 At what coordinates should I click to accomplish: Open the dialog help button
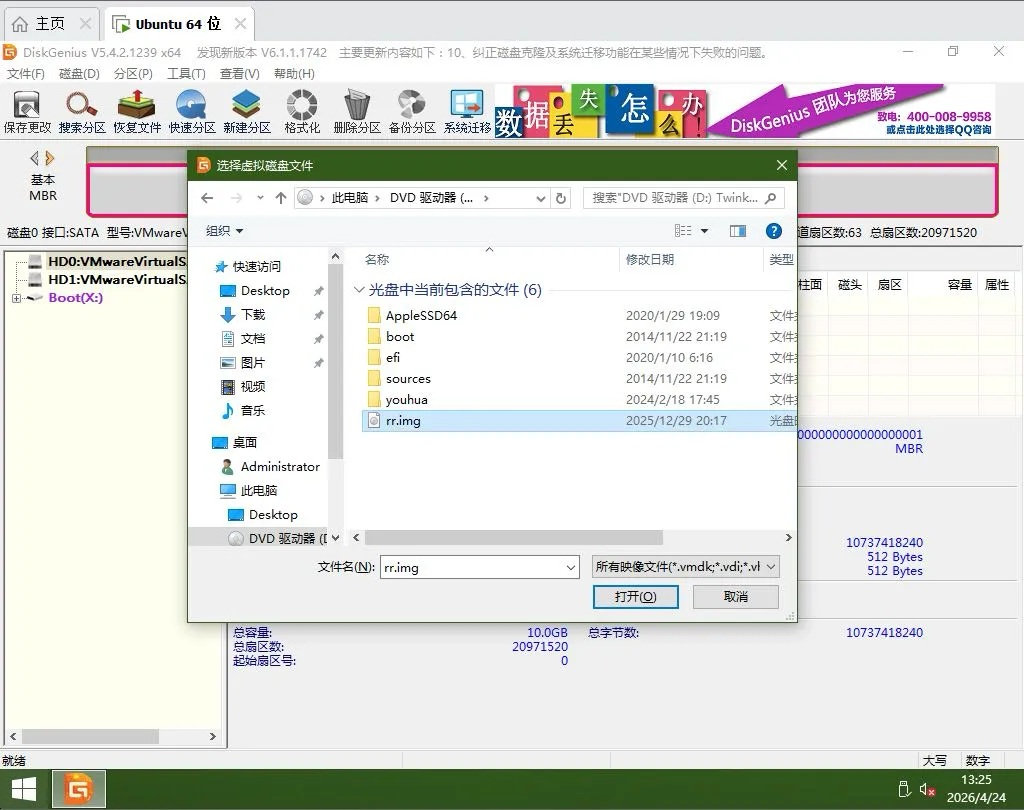tap(773, 231)
